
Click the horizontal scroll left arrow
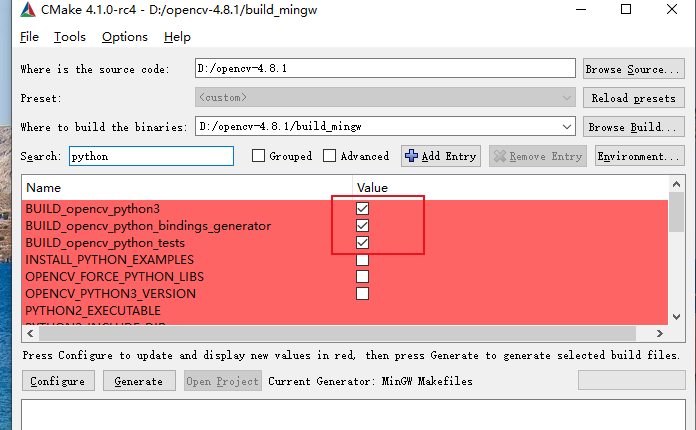[x=30, y=333]
